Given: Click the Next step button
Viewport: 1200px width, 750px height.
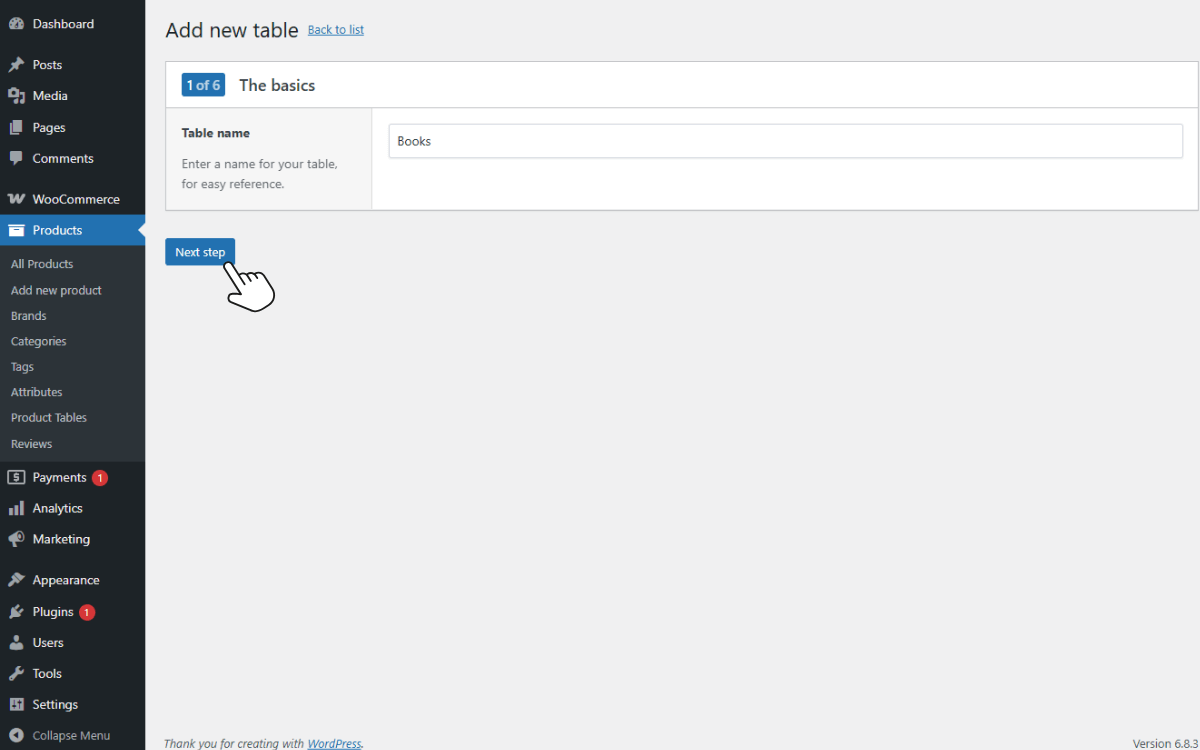Looking at the screenshot, I should pyautogui.click(x=200, y=252).
